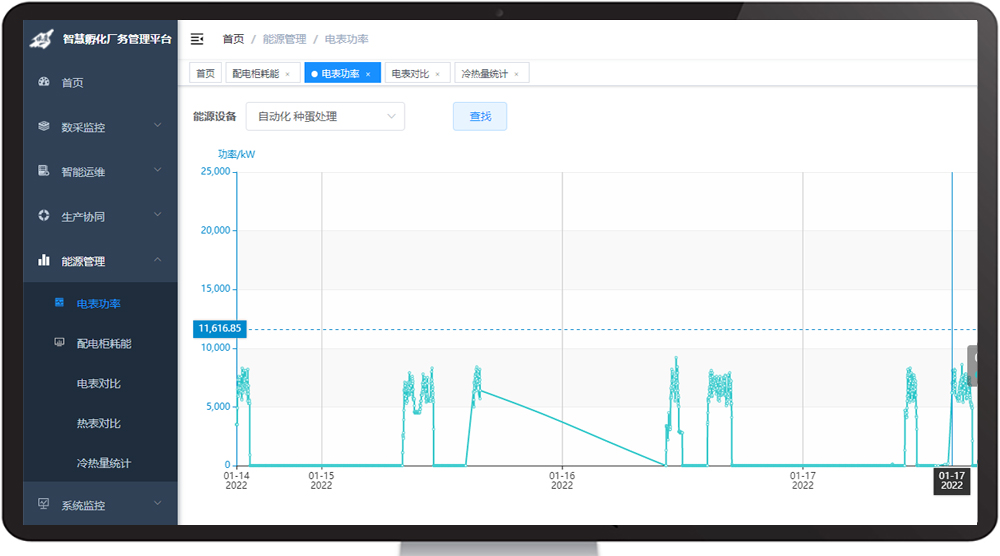Screen dimensions: 1000x556
Task: Click the monitor icon beside 配电柜耗能
Action: [59, 342]
